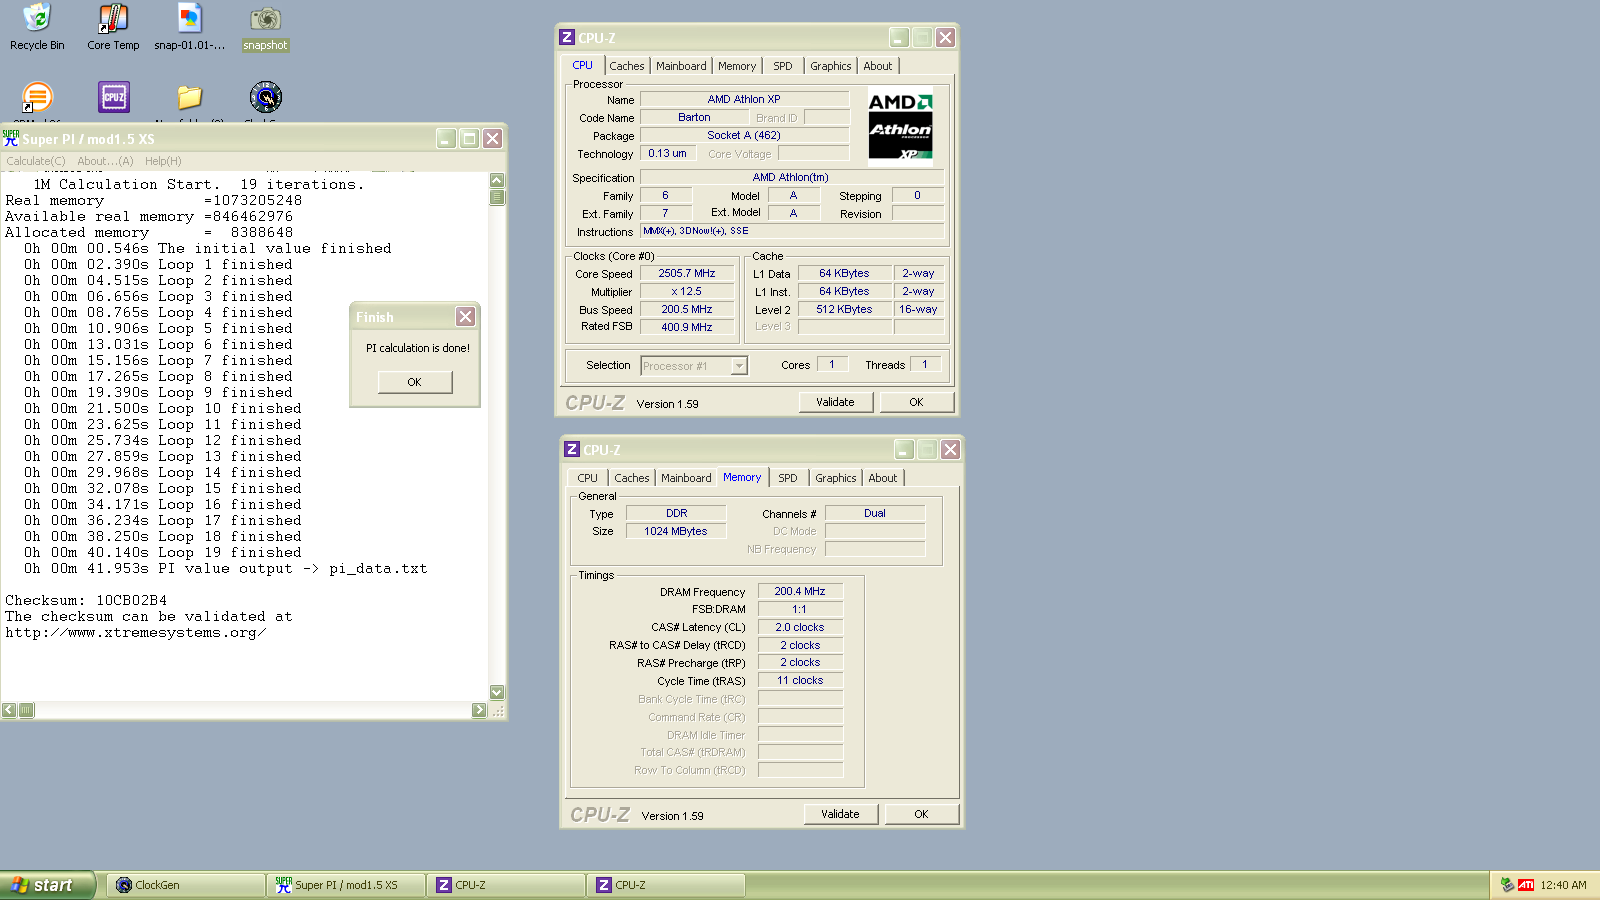The image size is (1600, 900).
Task: Click Super PI horizontal scrollbar right arrow
Action: click(x=479, y=710)
